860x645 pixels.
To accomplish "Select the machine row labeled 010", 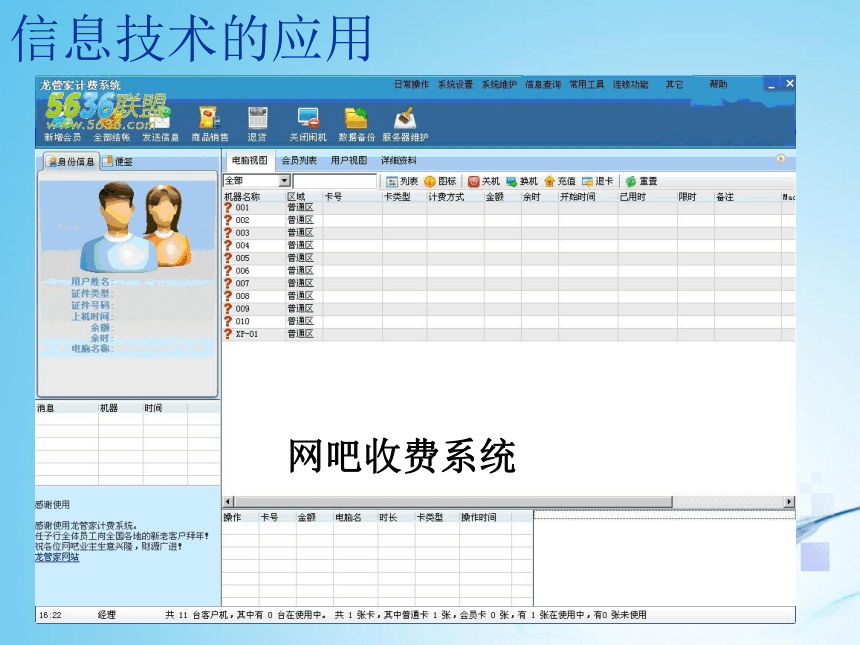I will pyautogui.click(x=508, y=321).
